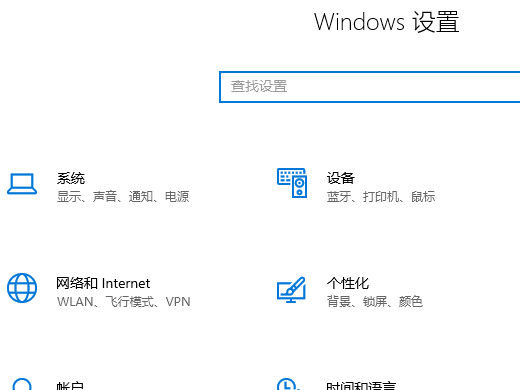Click the 蓝牙、打印机、鼠标 description
This screenshot has height=390, width=520.
click(x=381, y=197)
